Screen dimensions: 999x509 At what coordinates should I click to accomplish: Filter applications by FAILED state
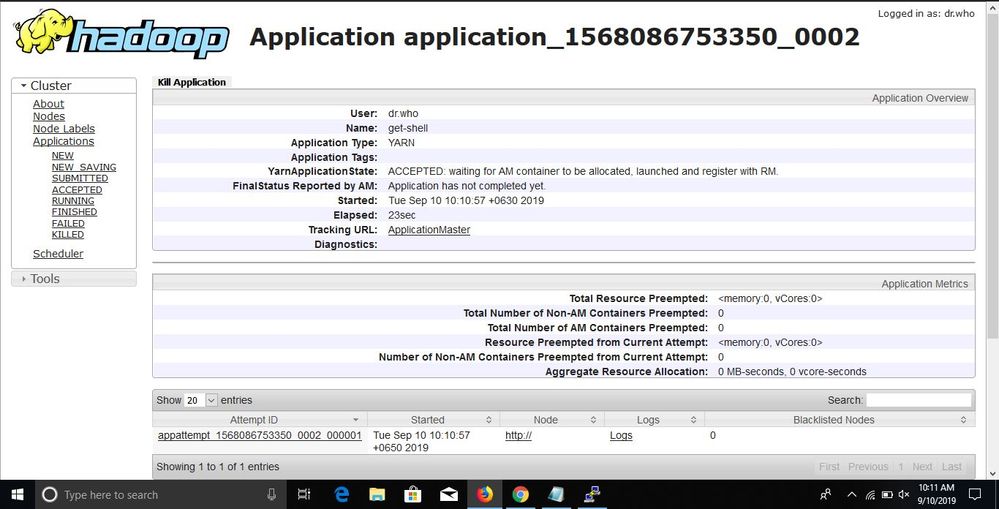pos(68,224)
